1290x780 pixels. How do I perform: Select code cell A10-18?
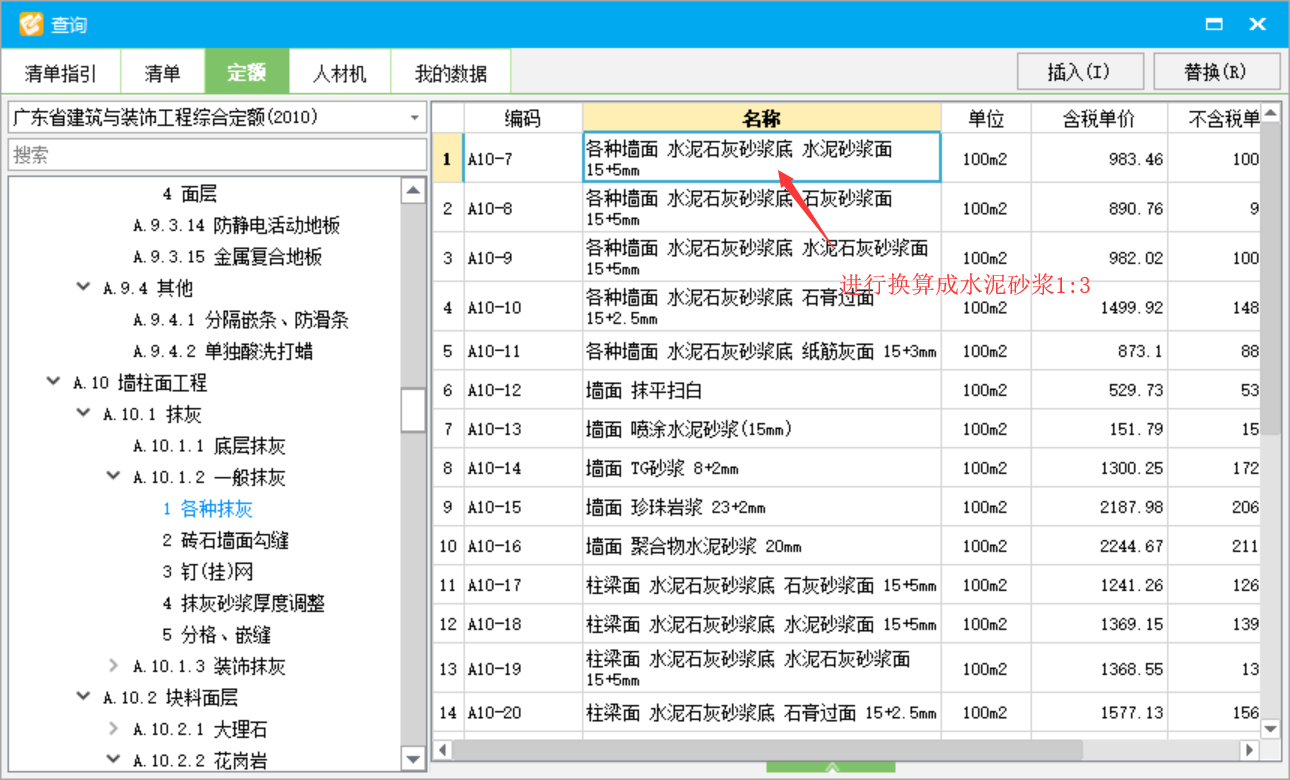523,624
